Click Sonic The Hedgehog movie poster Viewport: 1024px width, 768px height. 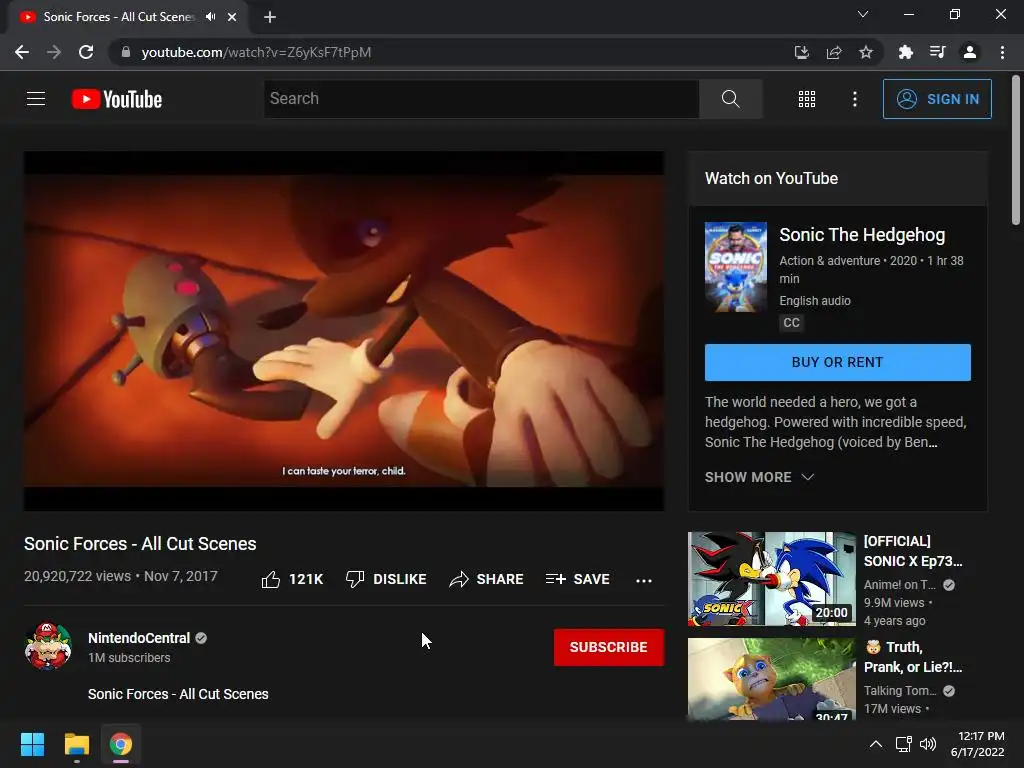pyautogui.click(x=736, y=266)
